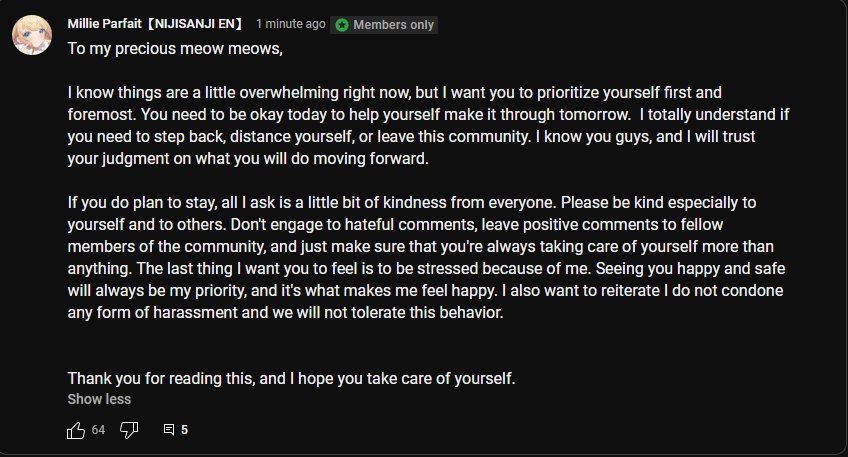Open Millie Parfait [NIJISANJI EN] channel name

[155, 24]
